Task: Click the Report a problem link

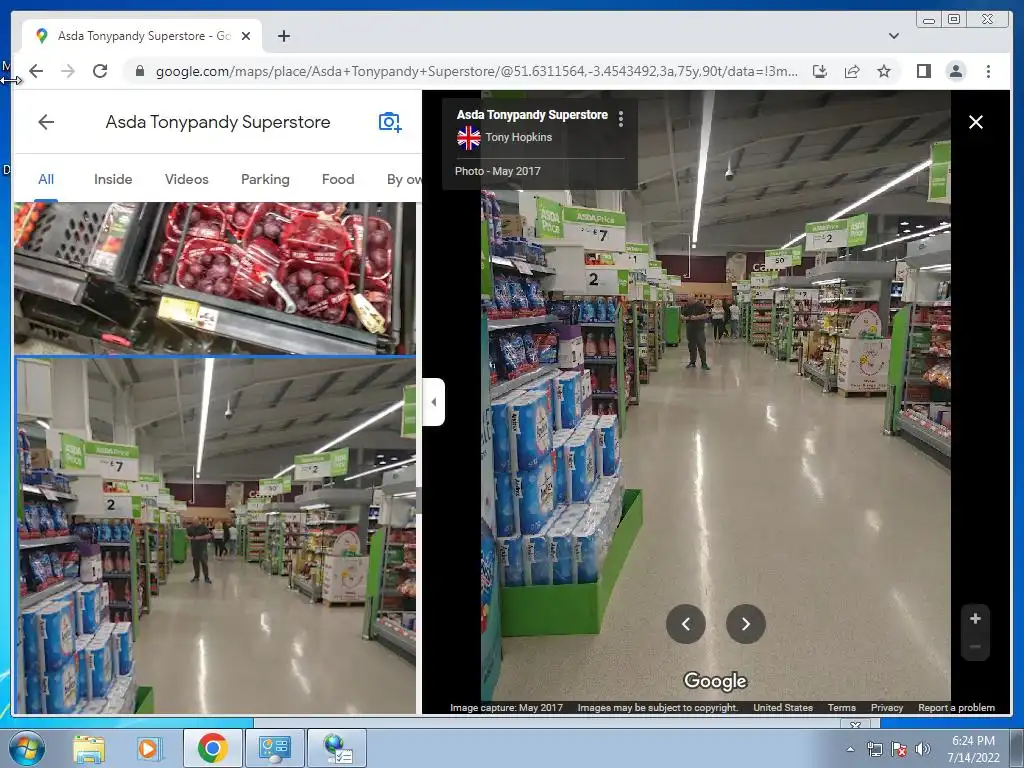Action: tap(956, 707)
